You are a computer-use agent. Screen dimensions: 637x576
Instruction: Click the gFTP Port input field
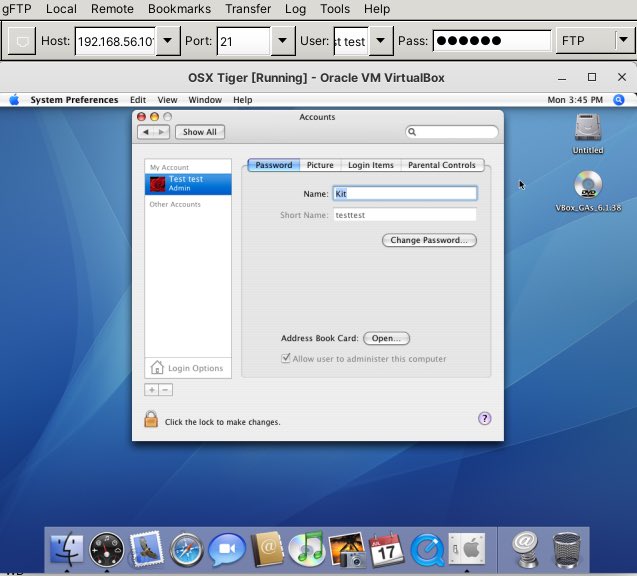244,41
